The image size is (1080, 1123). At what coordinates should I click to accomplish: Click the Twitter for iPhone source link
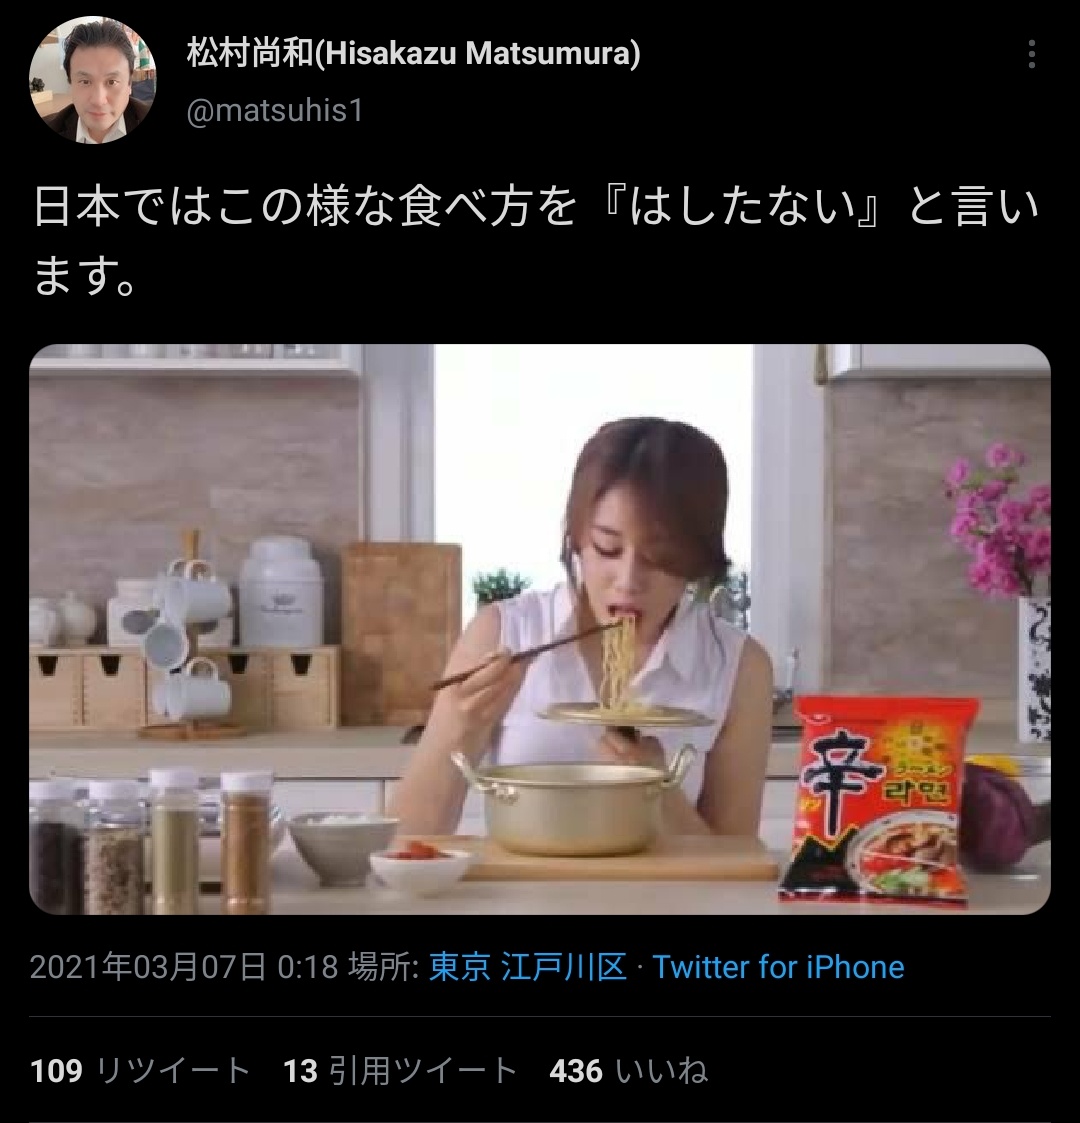tap(778, 967)
